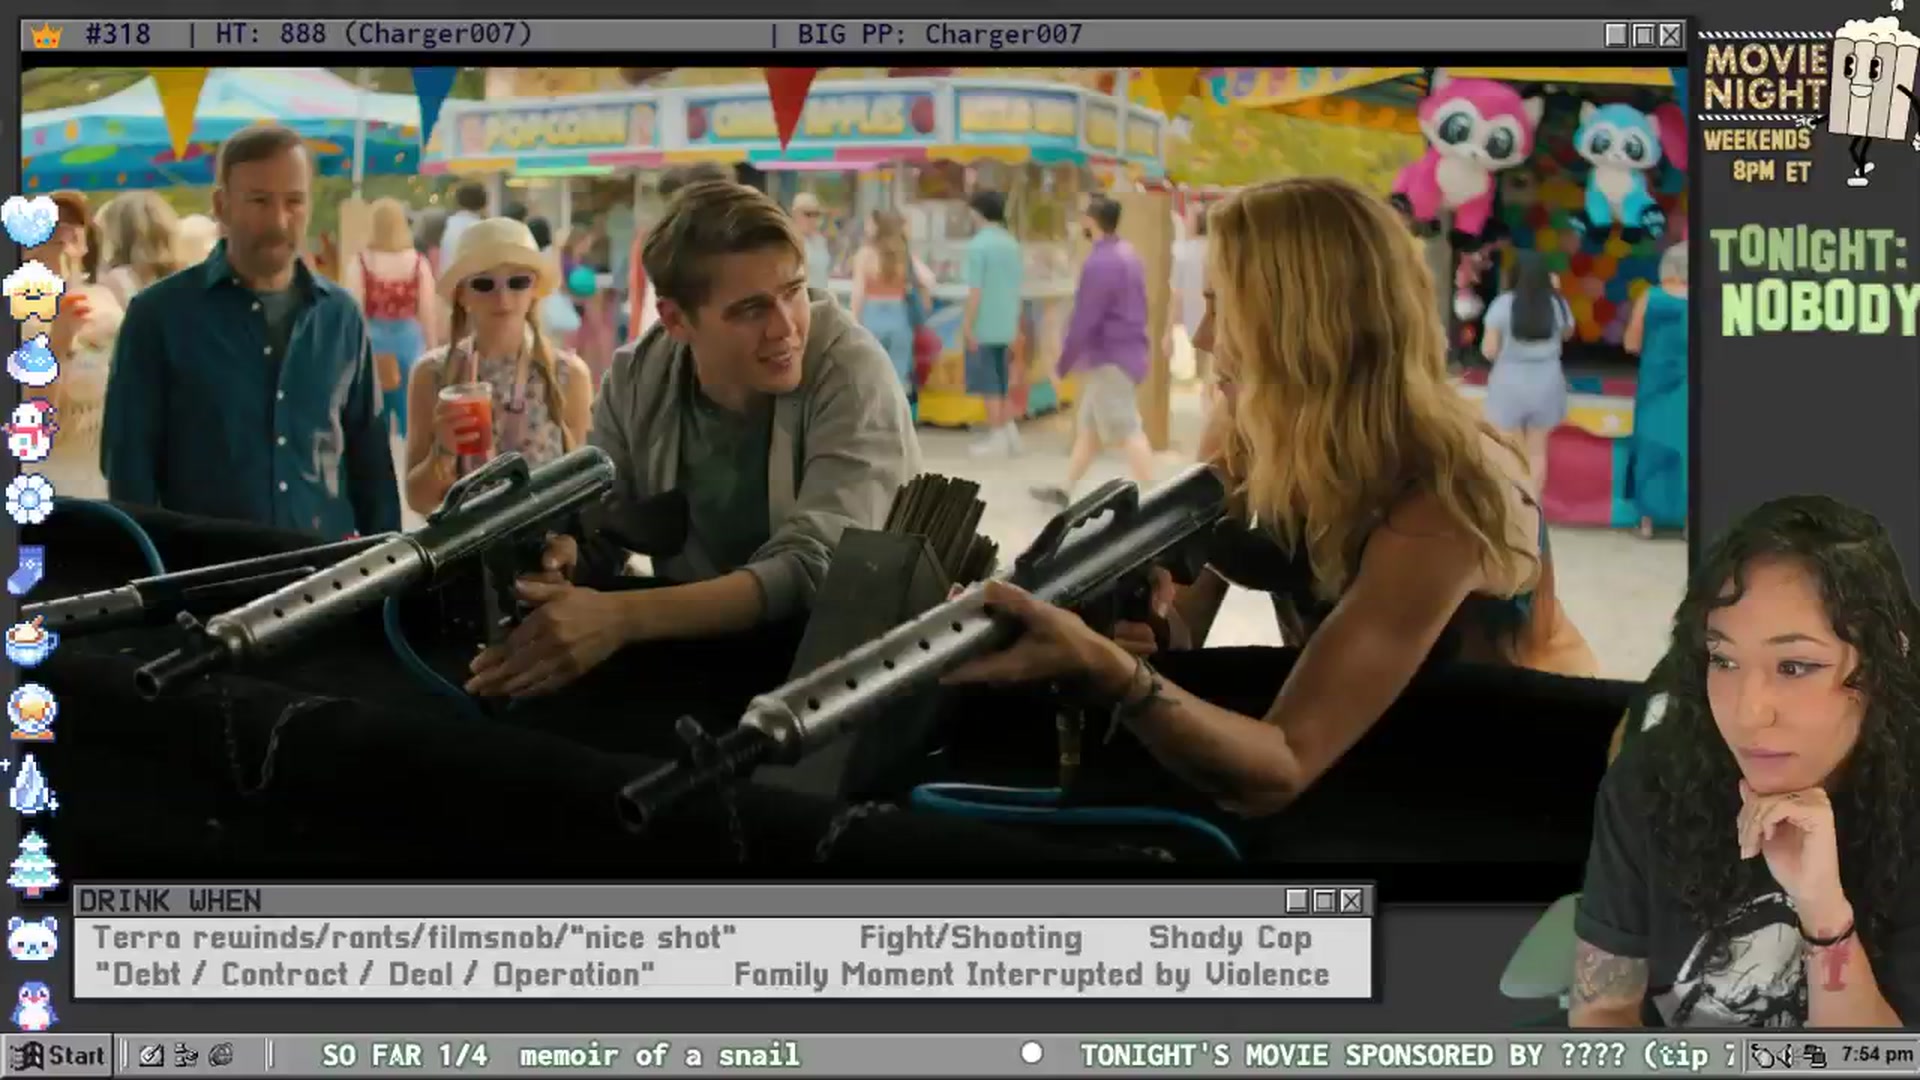Maximize the DRINK WHEN window
This screenshot has height=1080, width=1920.
coord(1324,901)
